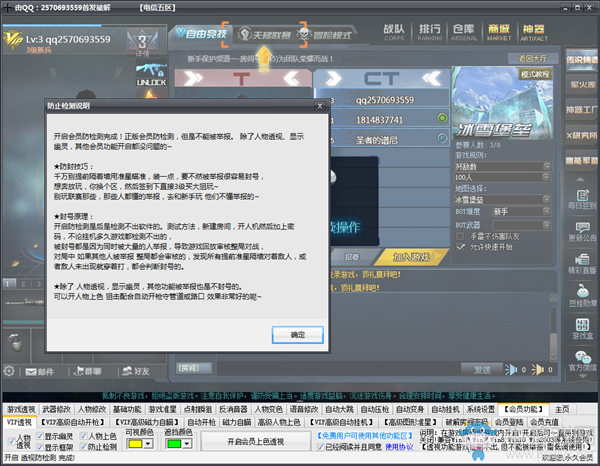Toggle 显示幽灵 checkbox
Image resolution: width=600 pixels, height=466 pixels.
(x=40, y=436)
